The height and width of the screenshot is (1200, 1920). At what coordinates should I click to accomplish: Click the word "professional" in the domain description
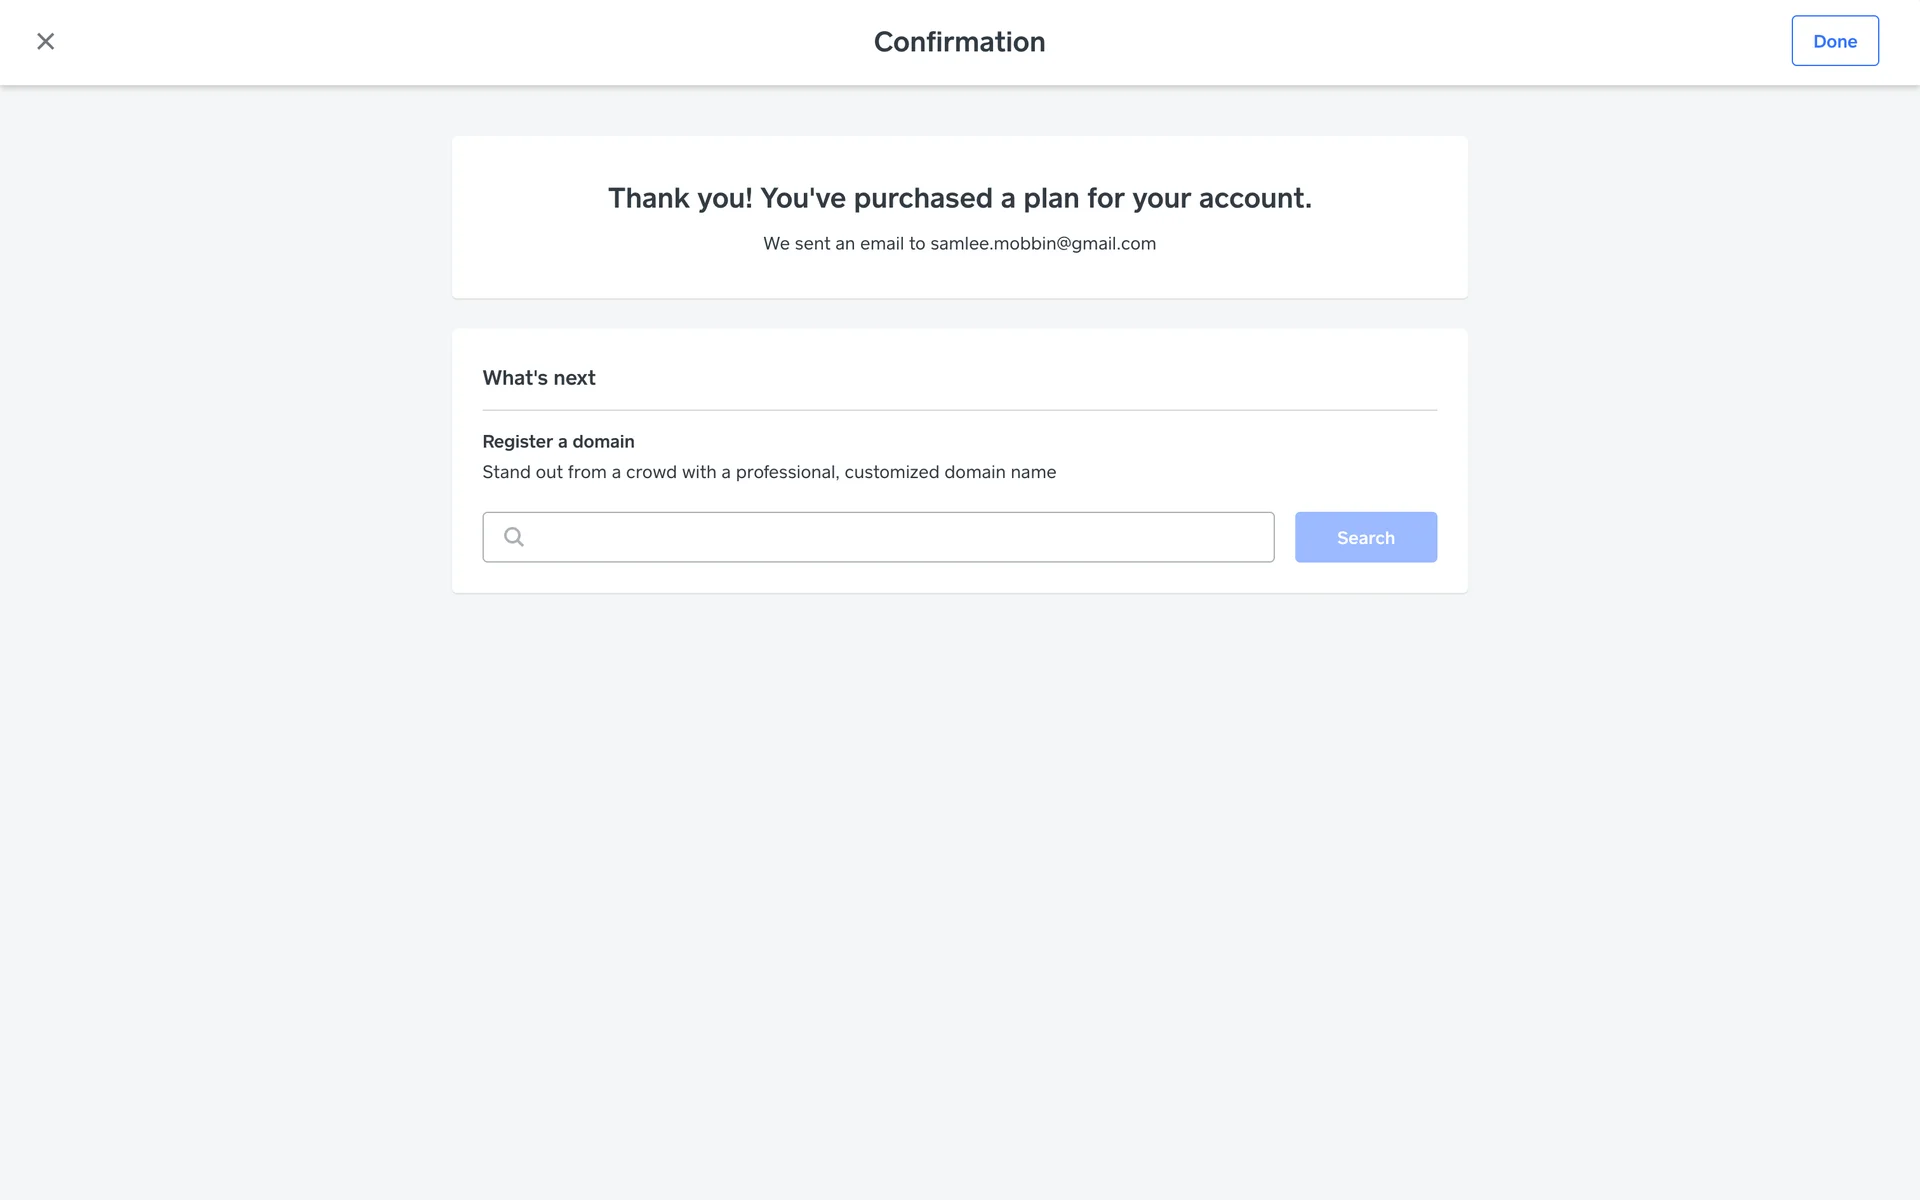pyautogui.click(x=786, y=472)
